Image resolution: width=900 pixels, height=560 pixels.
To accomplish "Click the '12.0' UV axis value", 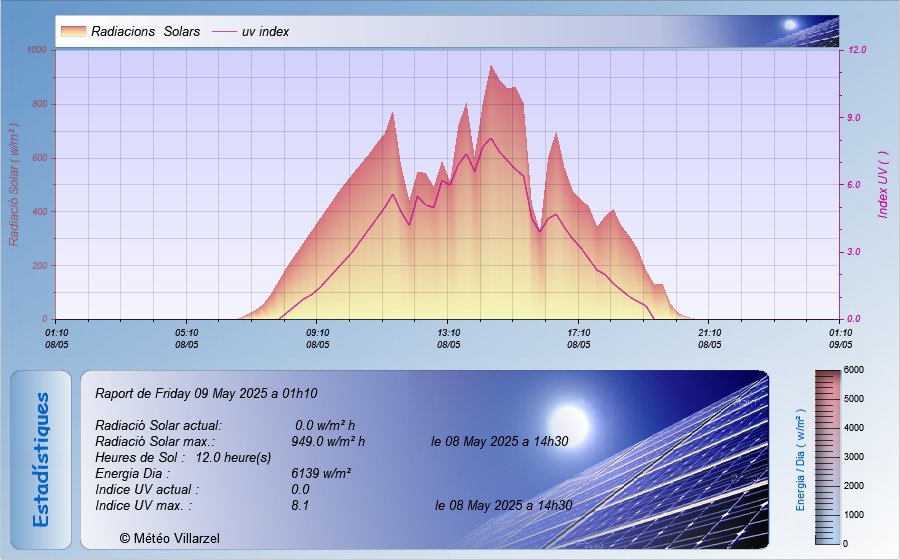I will pyautogui.click(x=857, y=50).
